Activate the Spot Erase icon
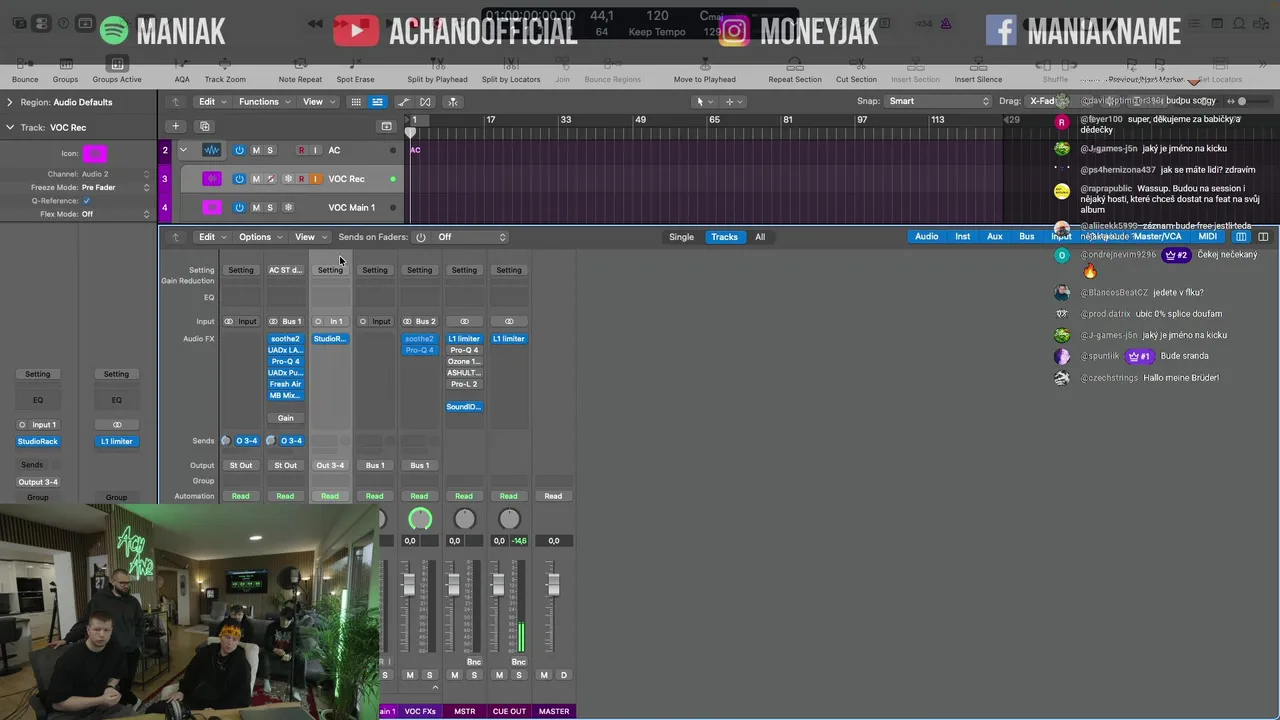This screenshot has height=720, width=1280. click(x=355, y=64)
